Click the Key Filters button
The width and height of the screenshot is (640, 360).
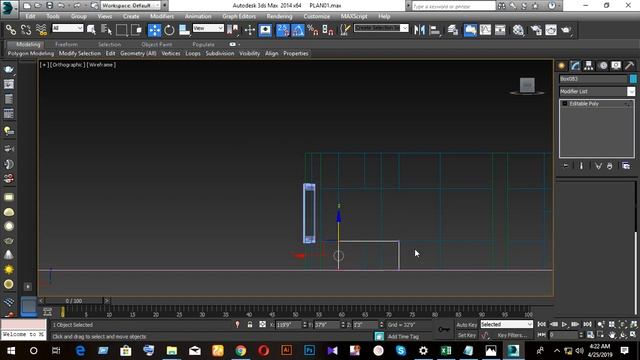(x=513, y=335)
